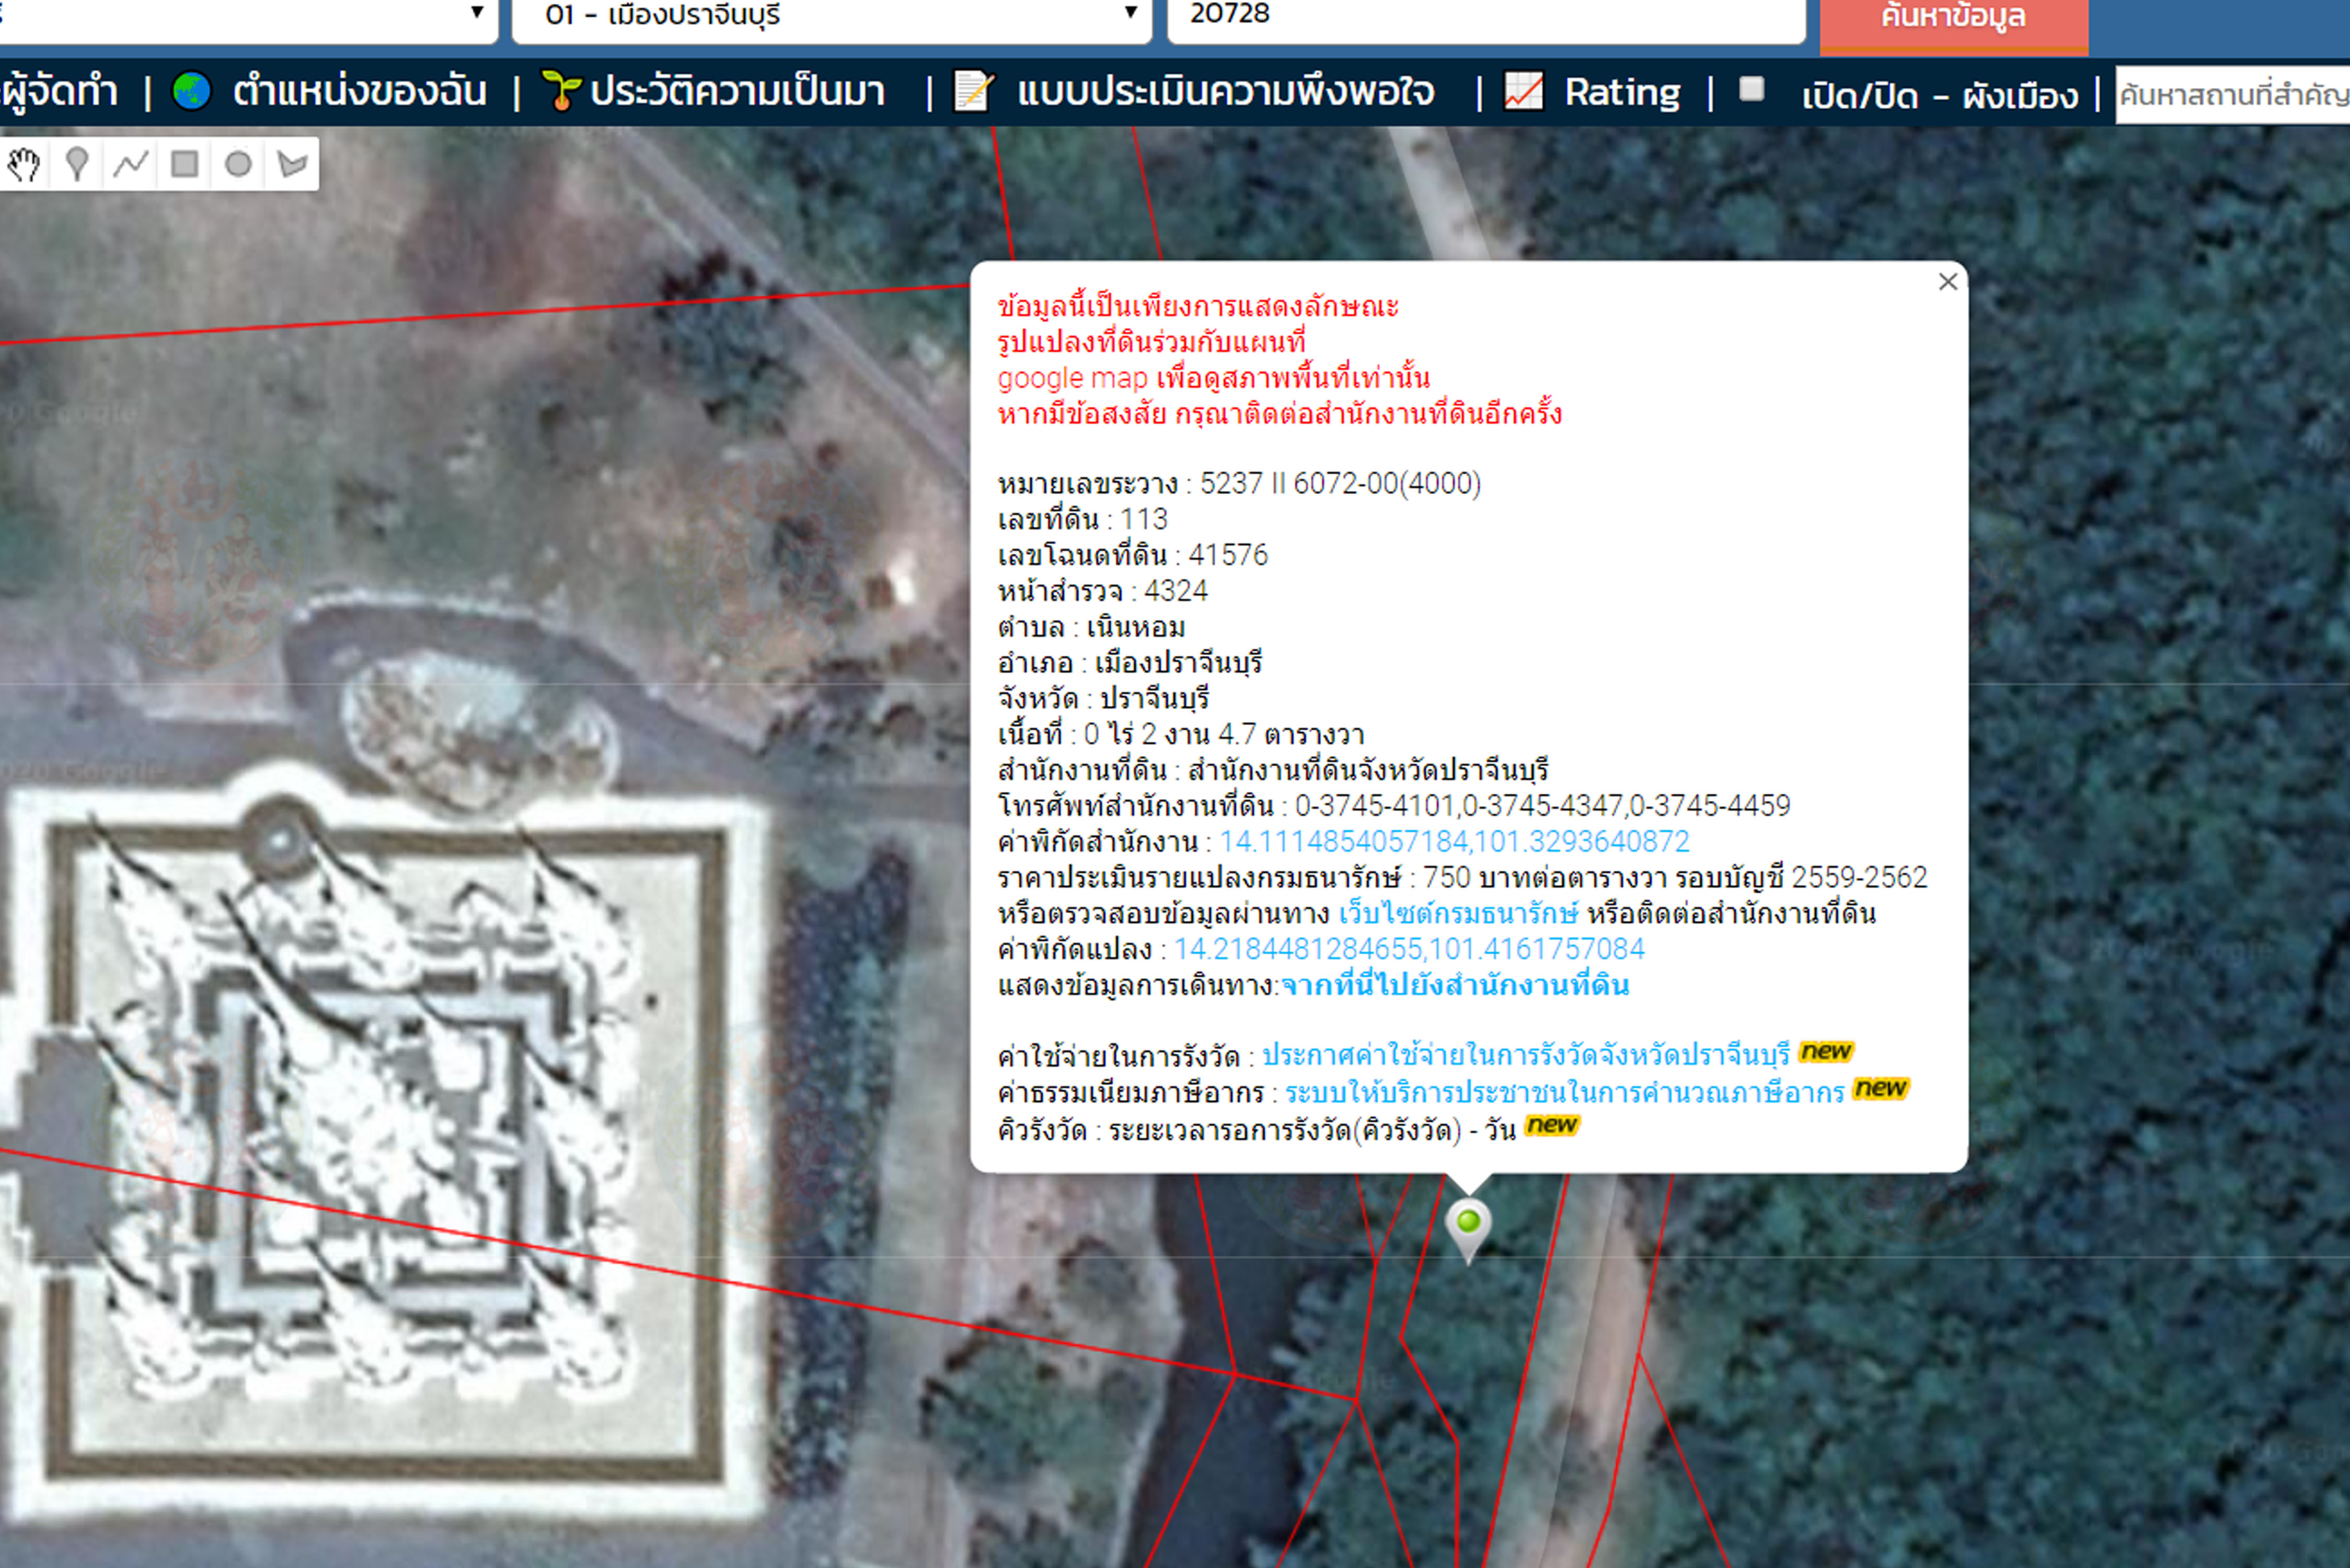Viewport: 2350px width, 1568px height.
Task: Click the parcel coordinates link 14.2184481284655
Action: pyautogui.click(x=1408, y=949)
